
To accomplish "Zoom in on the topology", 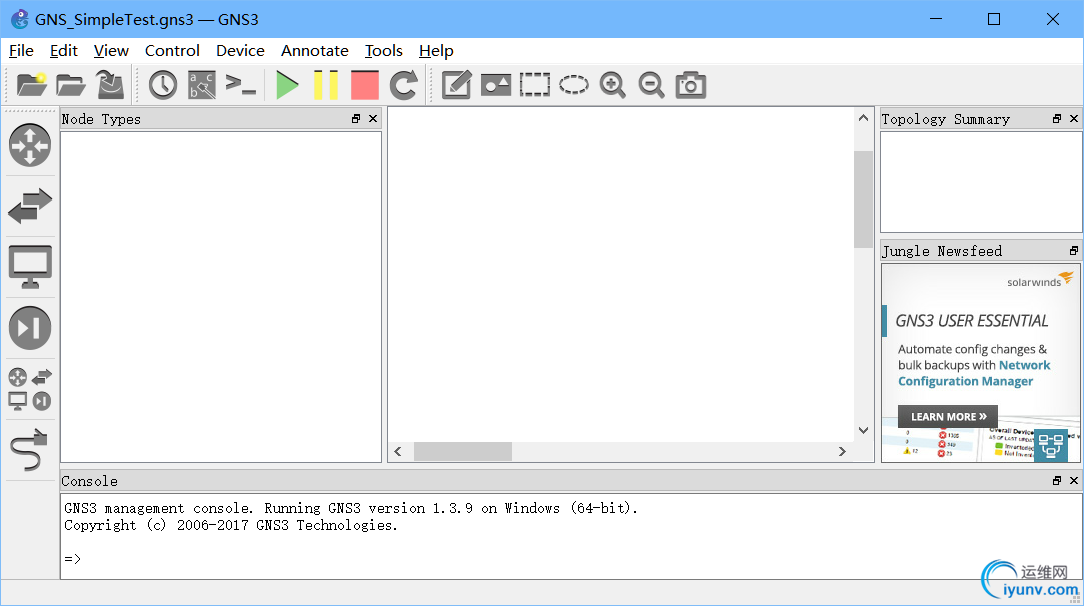I will 613,85.
